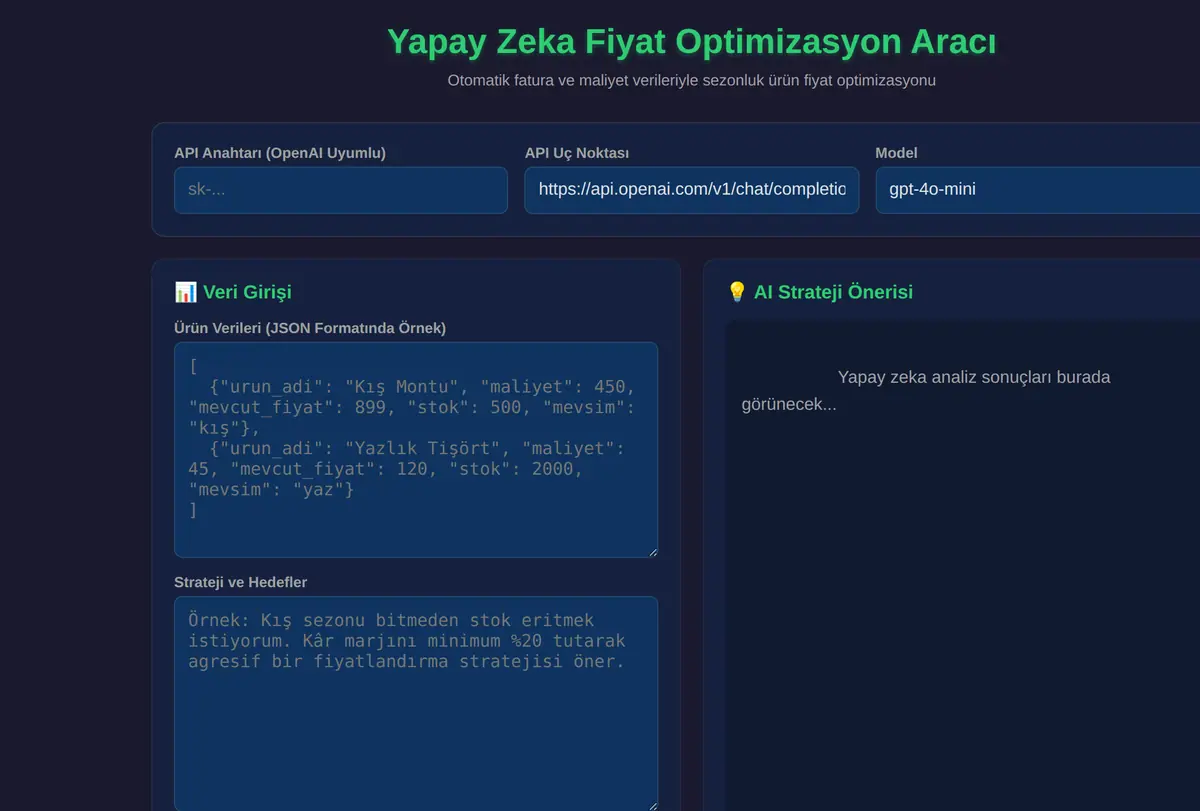Screen dimensions: 1200x811
Task: Click the Yapay Zeka Fiyat Optimizasyon Aracı title
Action: [x=691, y=42]
